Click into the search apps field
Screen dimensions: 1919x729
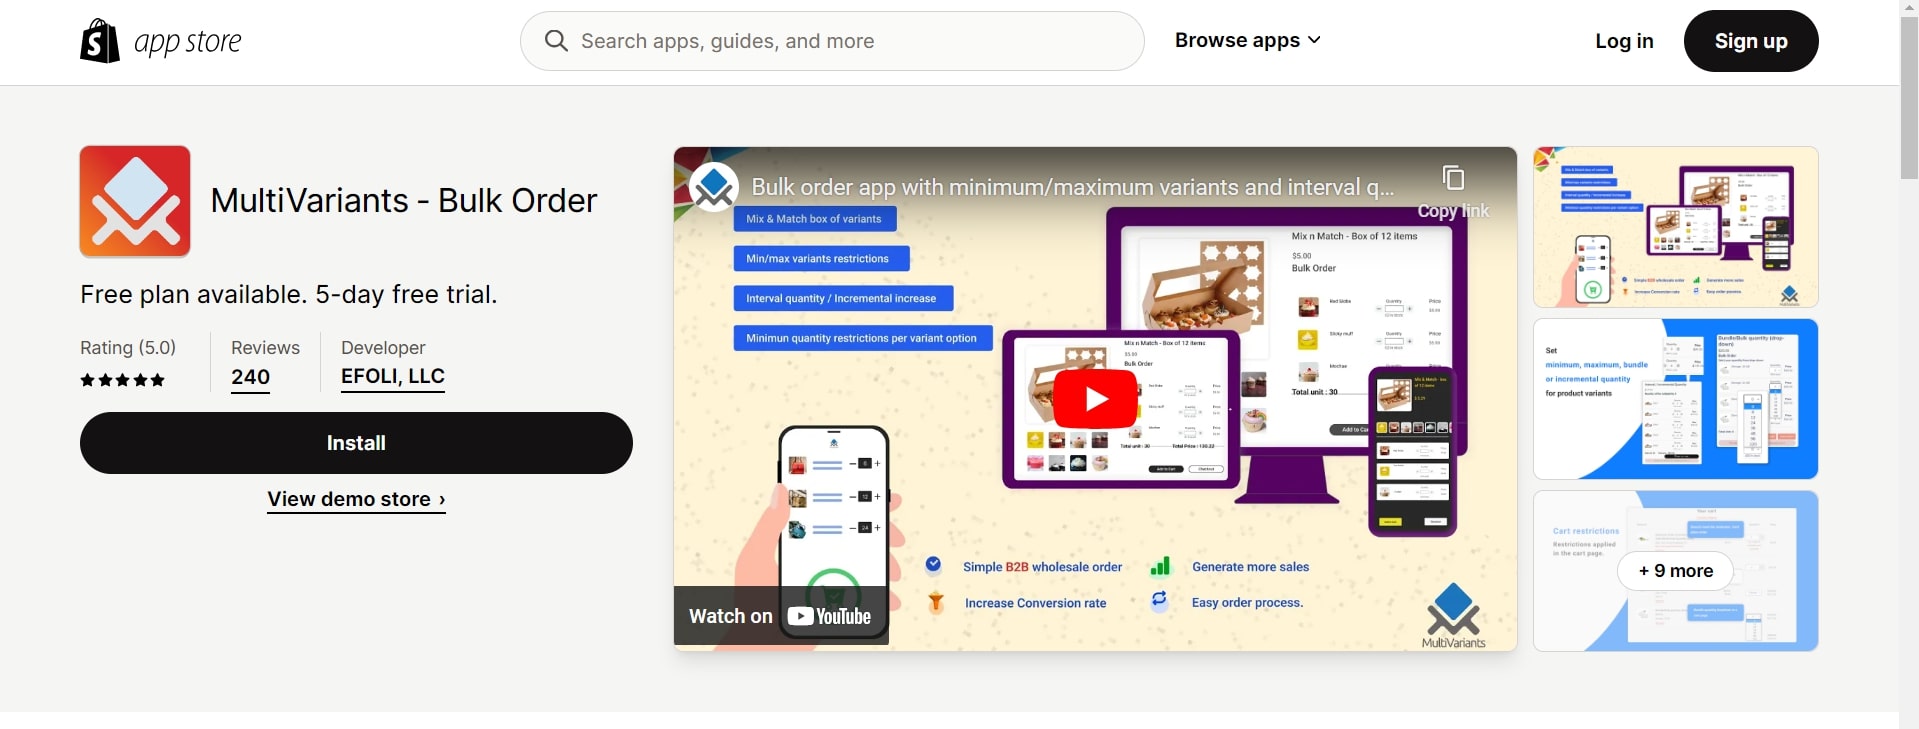click(x=832, y=41)
